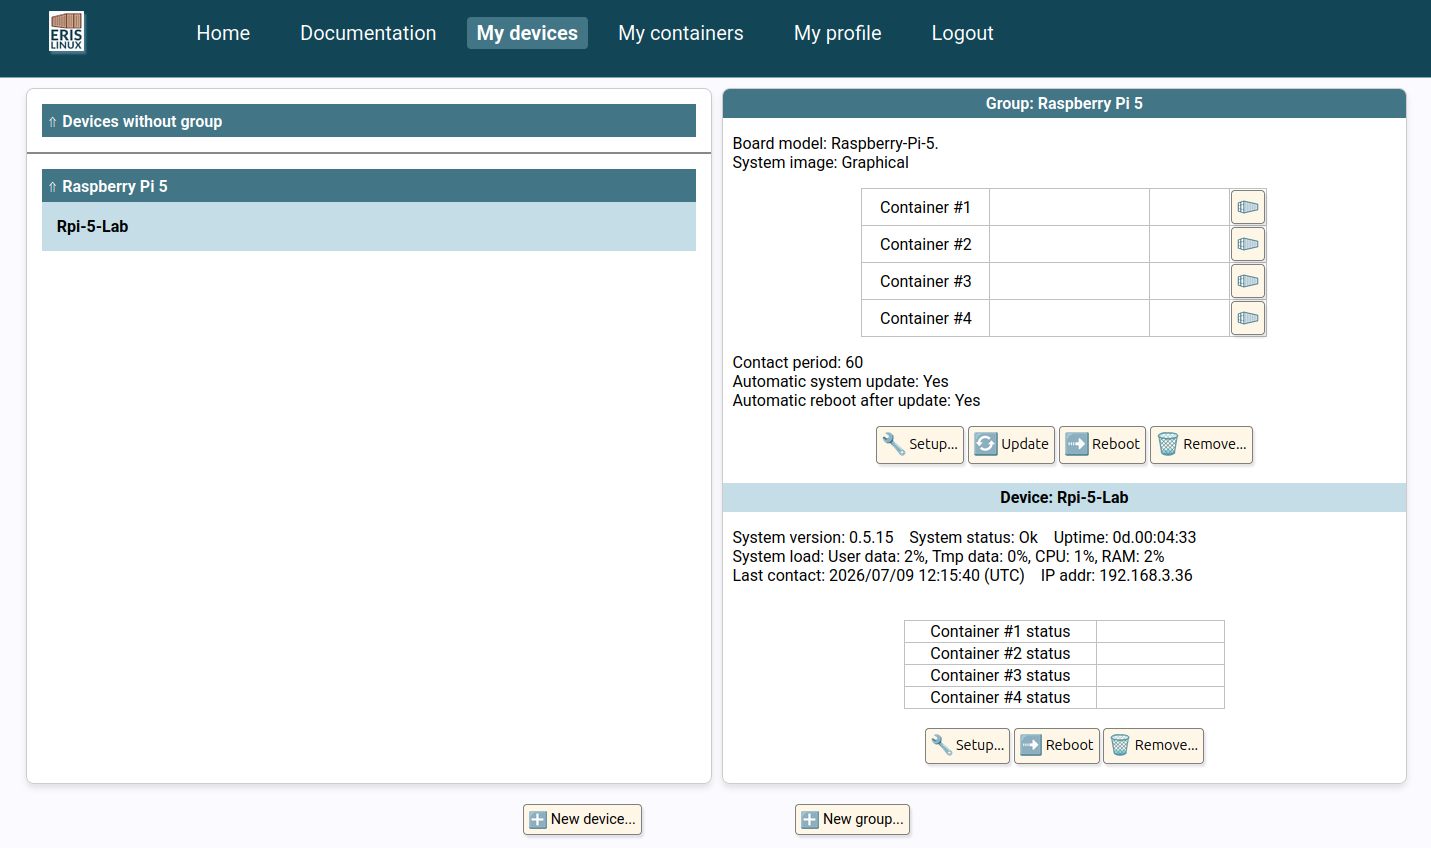Collapse the Raspberry Pi 5 group header

coord(369,186)
